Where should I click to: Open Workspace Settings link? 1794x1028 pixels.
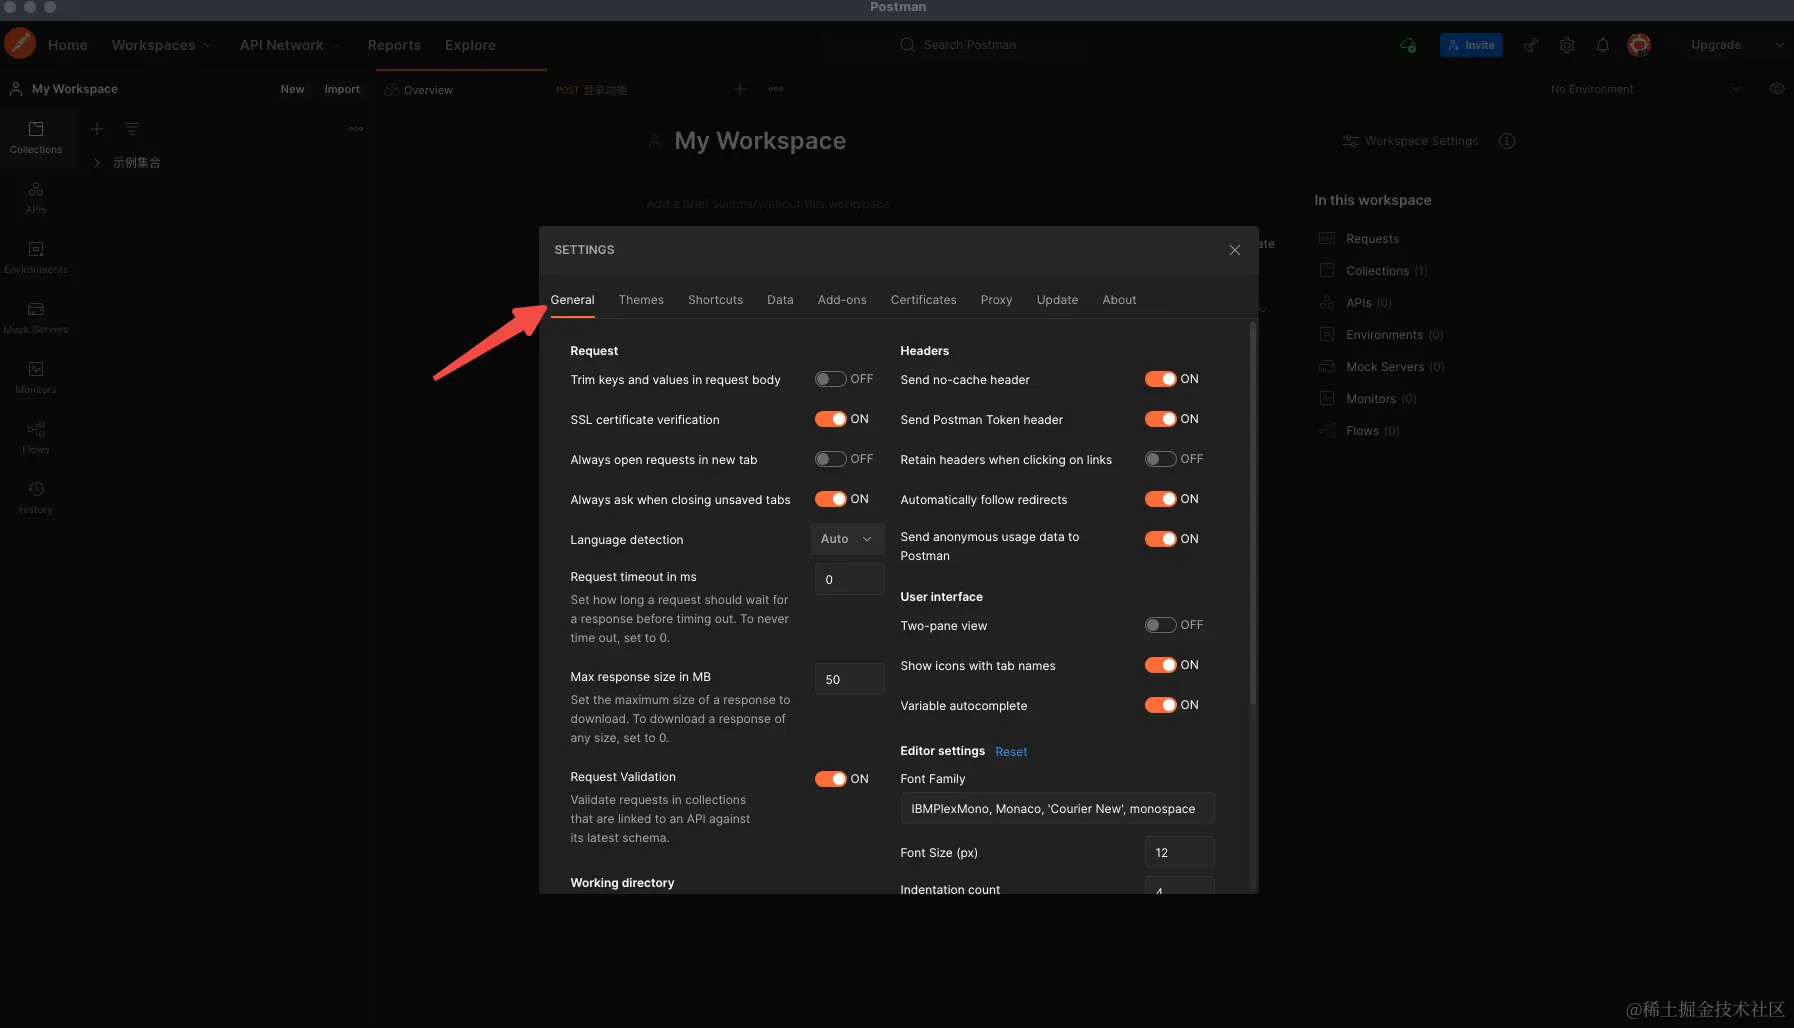coord(1410,141)
